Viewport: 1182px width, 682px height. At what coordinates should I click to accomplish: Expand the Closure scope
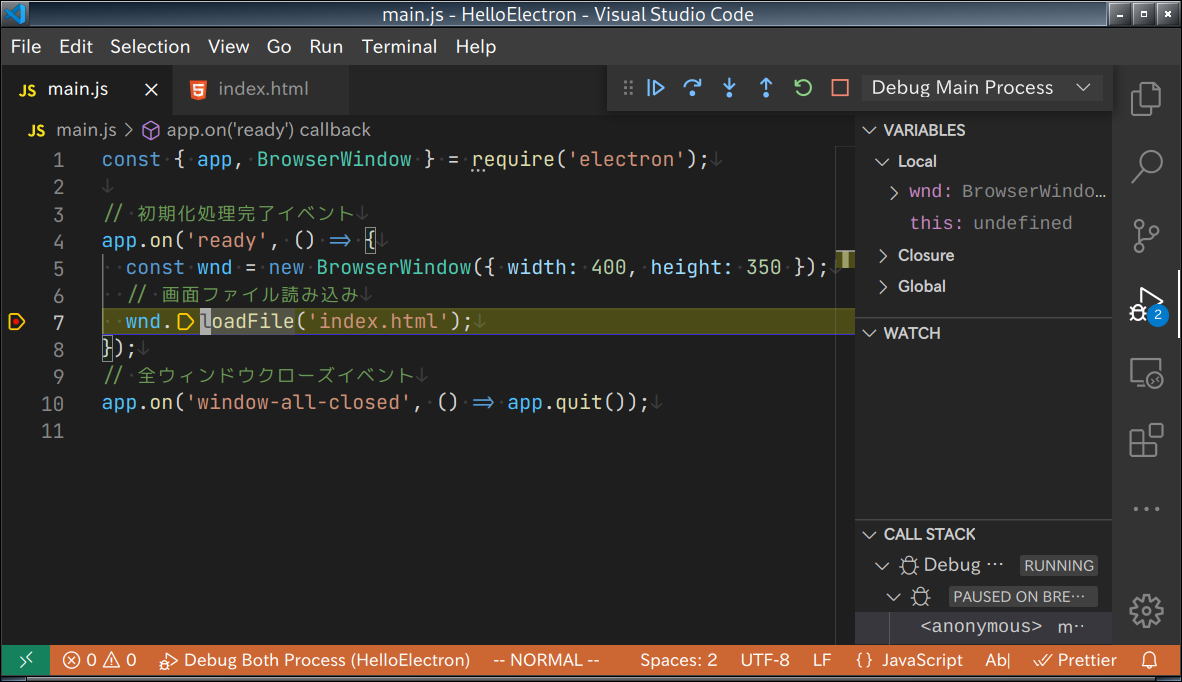(883, 256)
